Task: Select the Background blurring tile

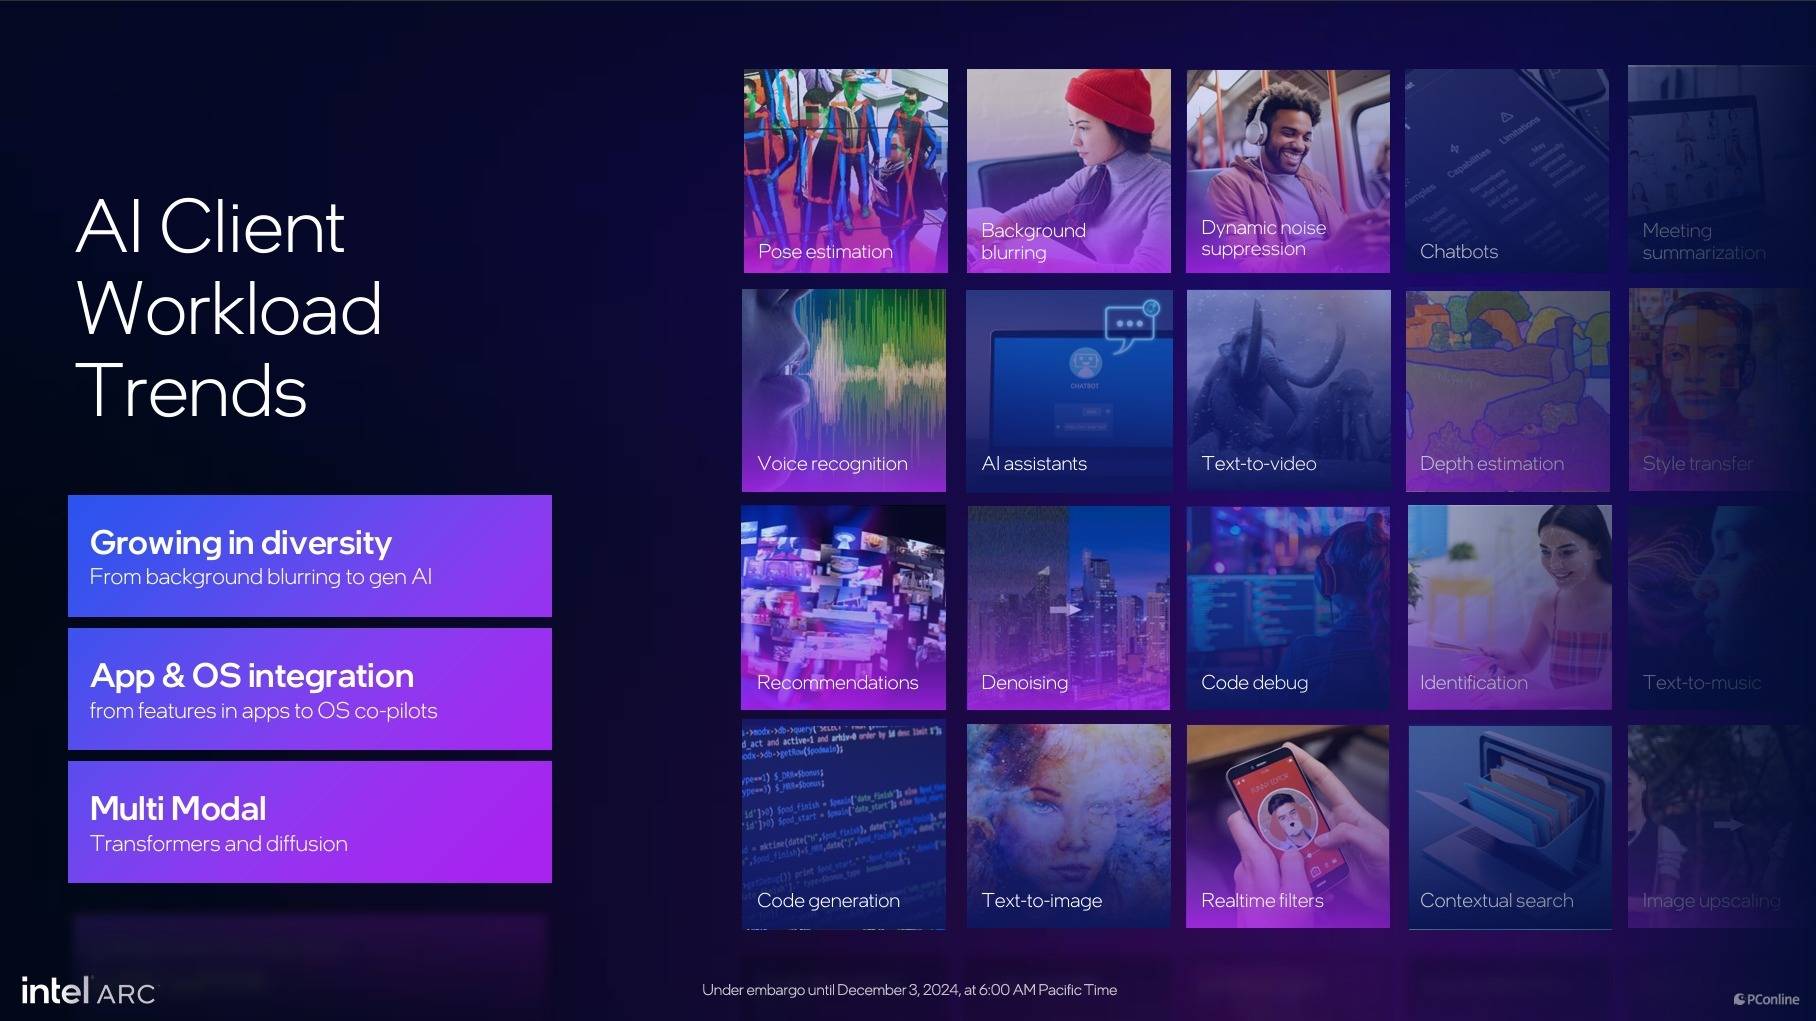Action: 1068,170
